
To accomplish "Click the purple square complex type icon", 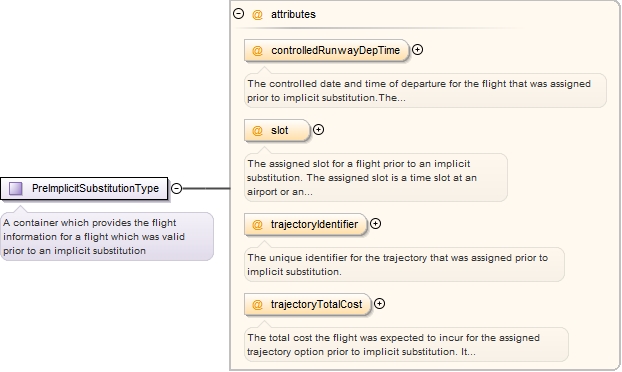I will click(16, 188).
